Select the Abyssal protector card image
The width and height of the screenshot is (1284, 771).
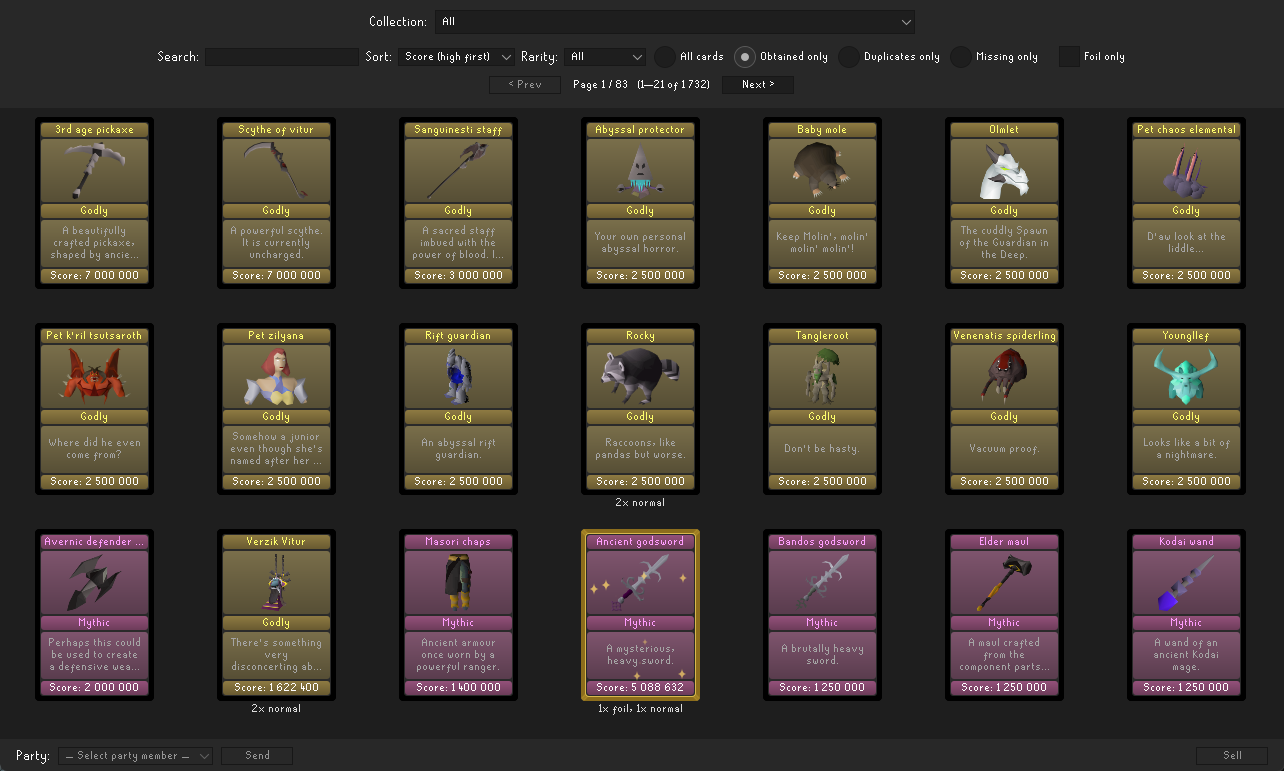point(640,170)
